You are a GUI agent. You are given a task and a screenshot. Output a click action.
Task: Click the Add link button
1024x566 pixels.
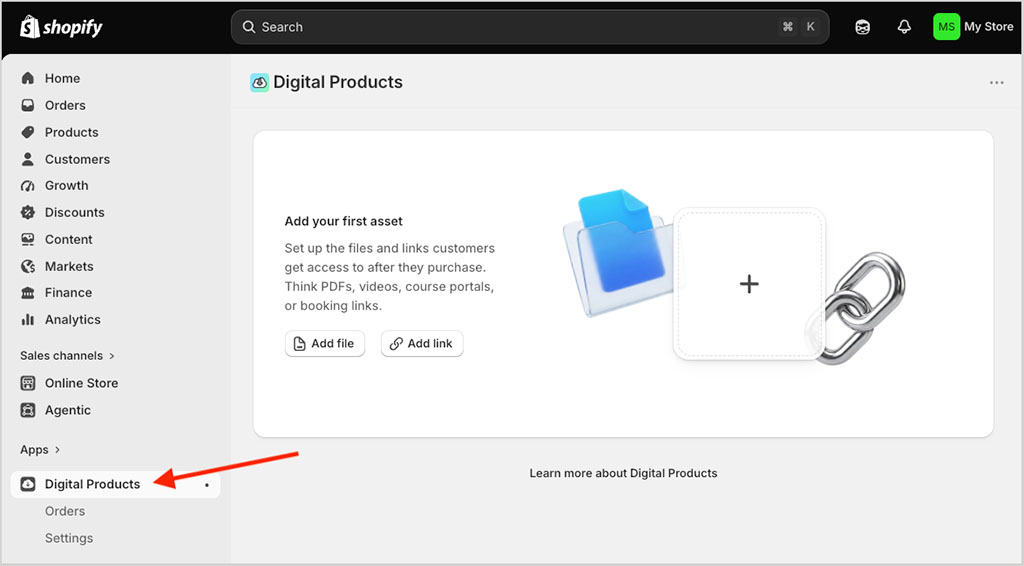[422, 343]
